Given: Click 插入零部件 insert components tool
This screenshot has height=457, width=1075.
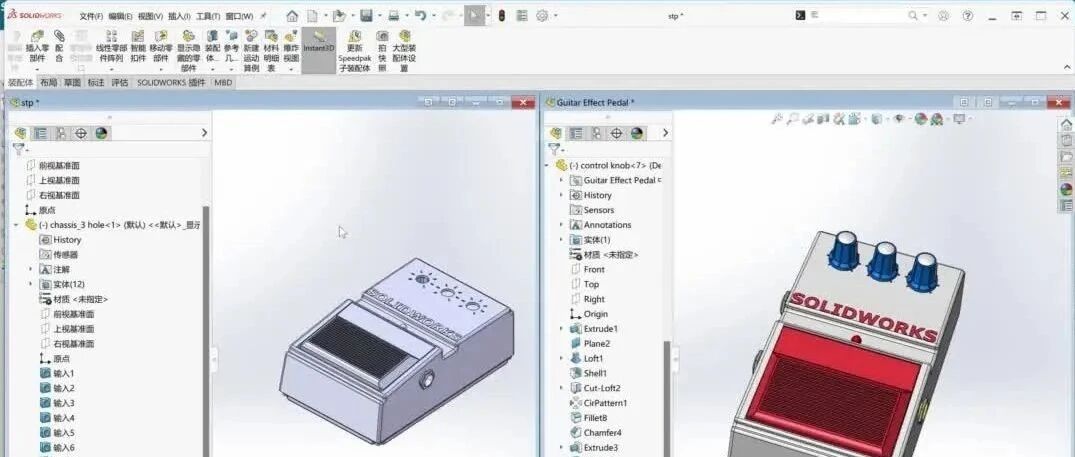Looking at the screenshot, I should point(37,49).
